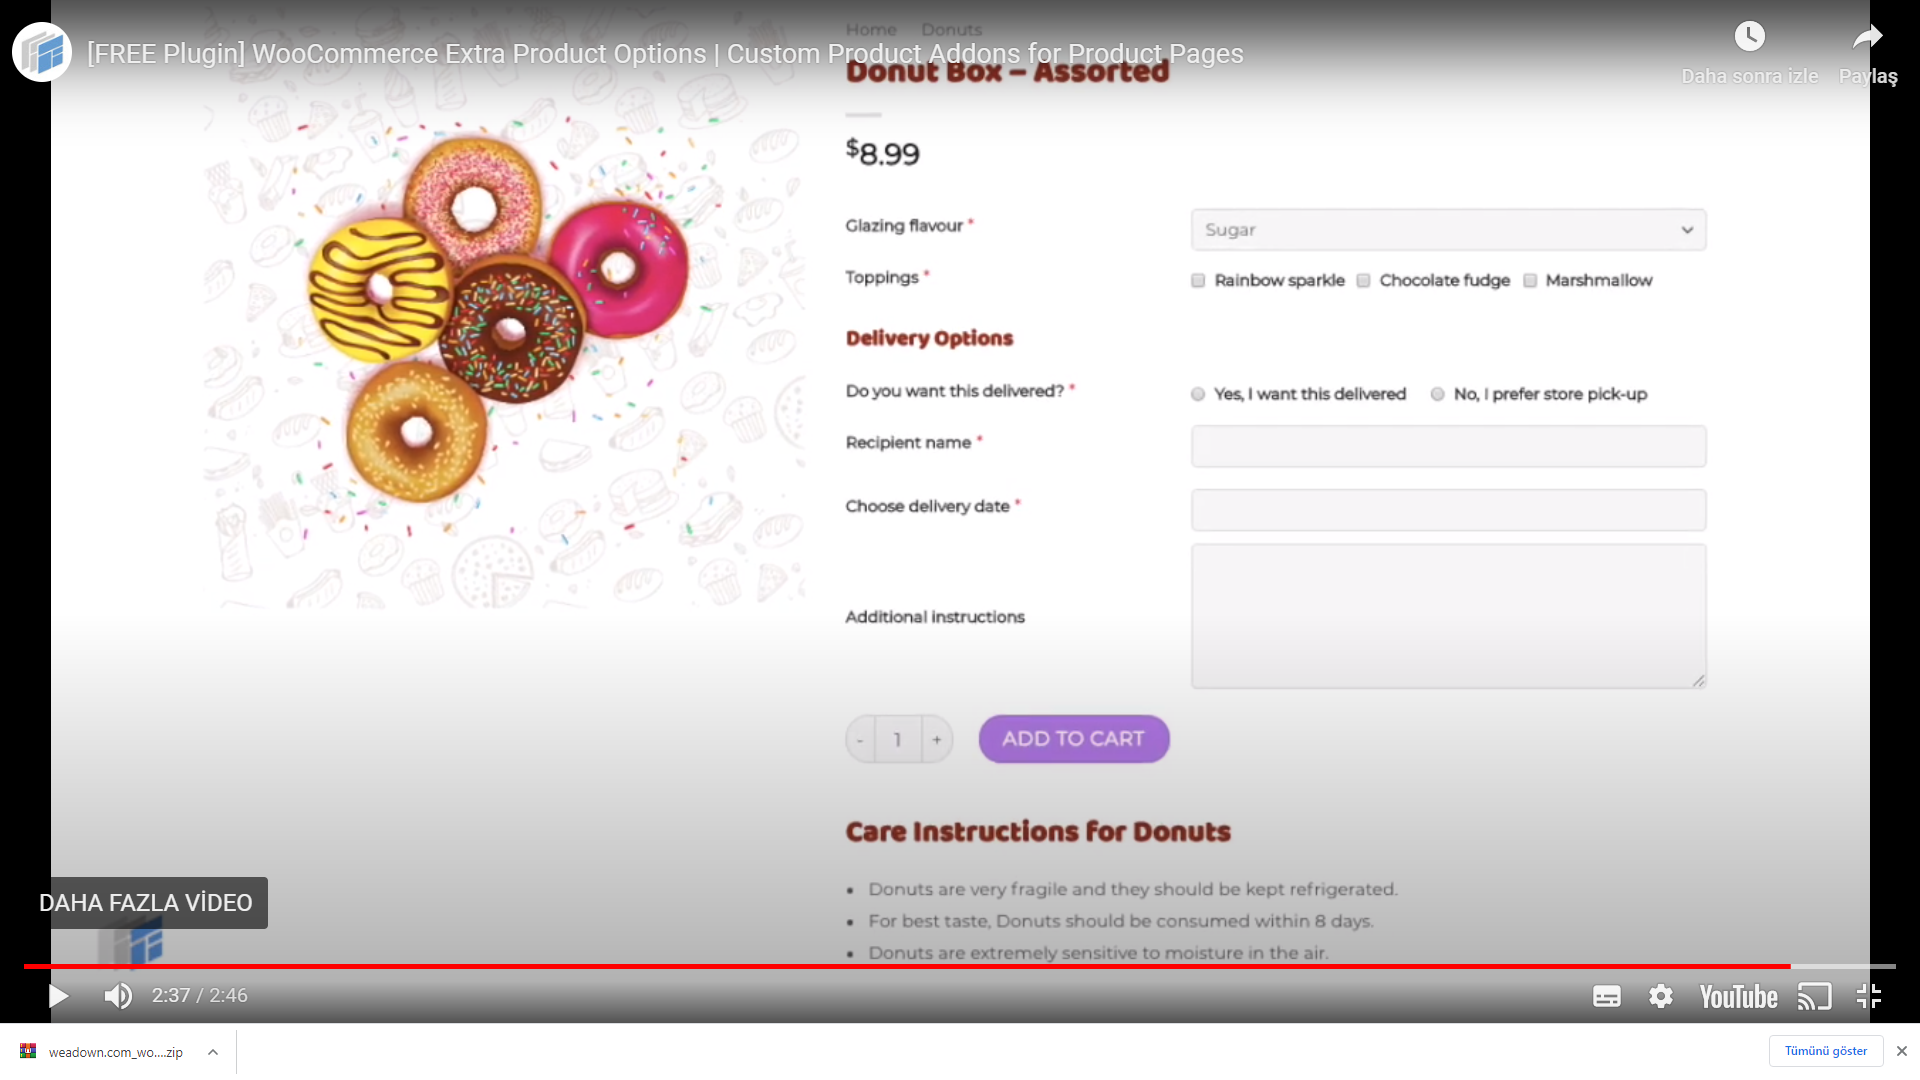The image size is (1920, 1080).
Task: Click the $8.99 price text
Action: (883, 153)
